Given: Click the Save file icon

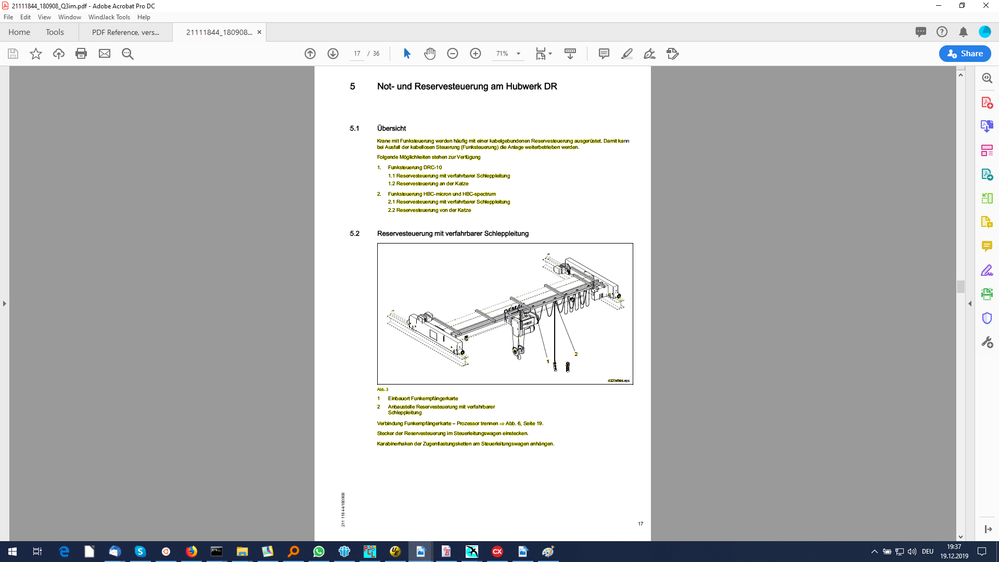Looking at the screenshot, I should 13,54.
